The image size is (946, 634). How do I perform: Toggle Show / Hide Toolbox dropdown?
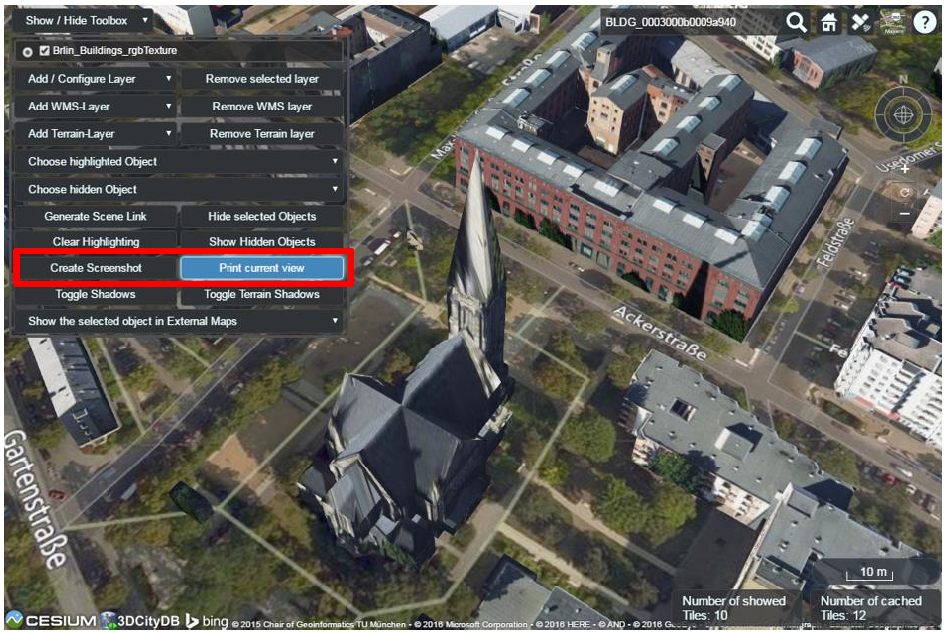82,21
